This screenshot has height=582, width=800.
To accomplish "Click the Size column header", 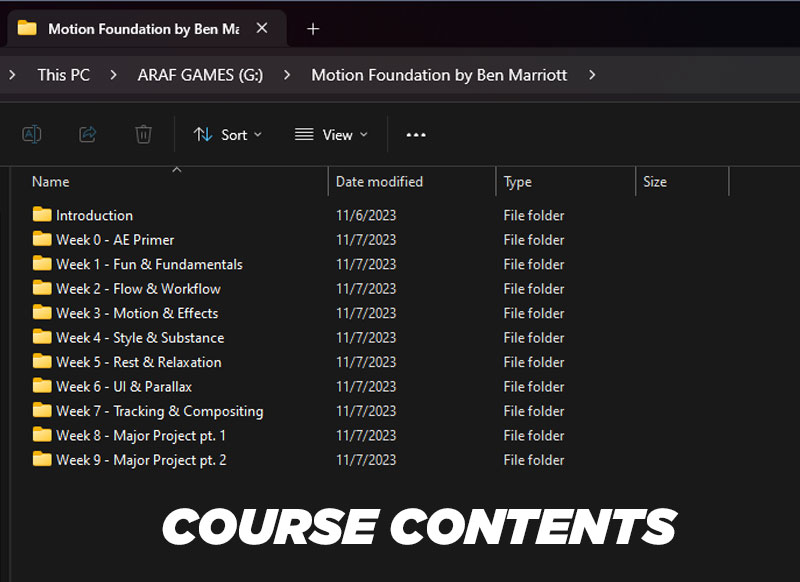I will click(x=655, y=181).
